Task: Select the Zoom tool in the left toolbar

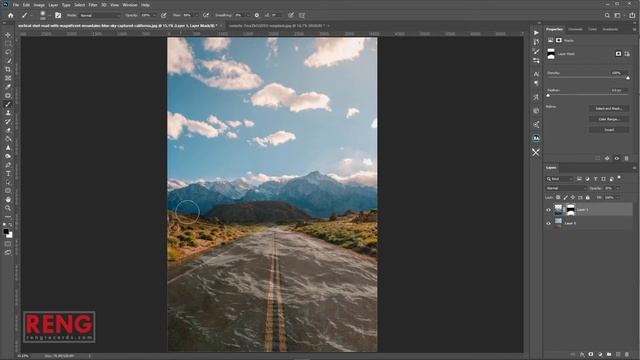Action: coord(8,208)
